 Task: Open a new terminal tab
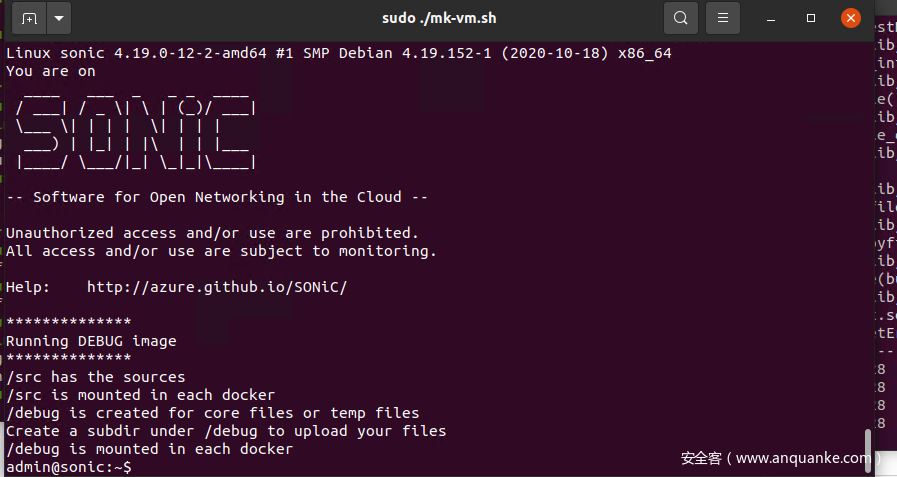click(28, 18)
